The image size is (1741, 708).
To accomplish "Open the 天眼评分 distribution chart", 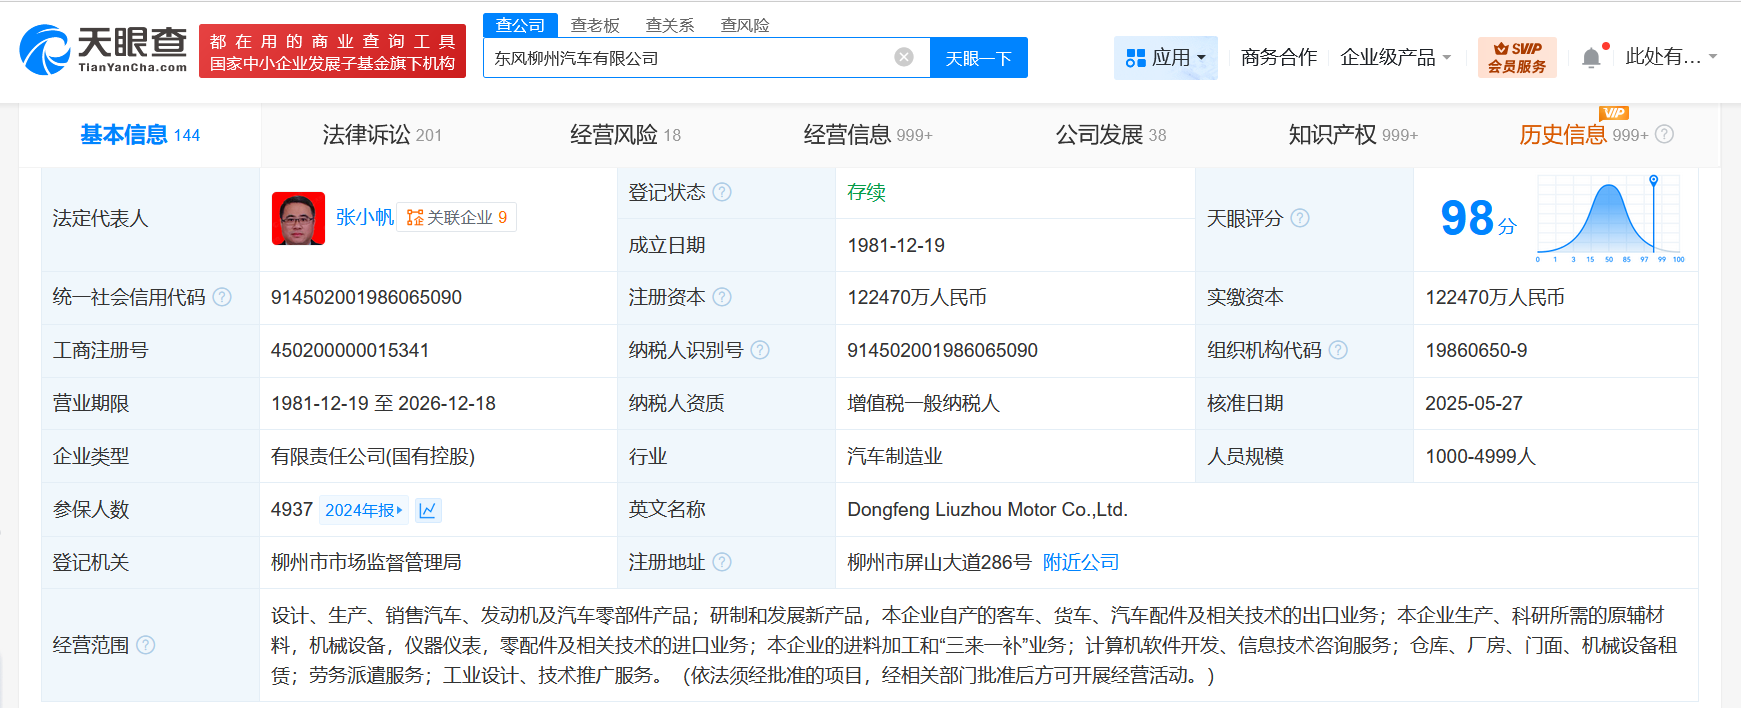I will 1610,218.
